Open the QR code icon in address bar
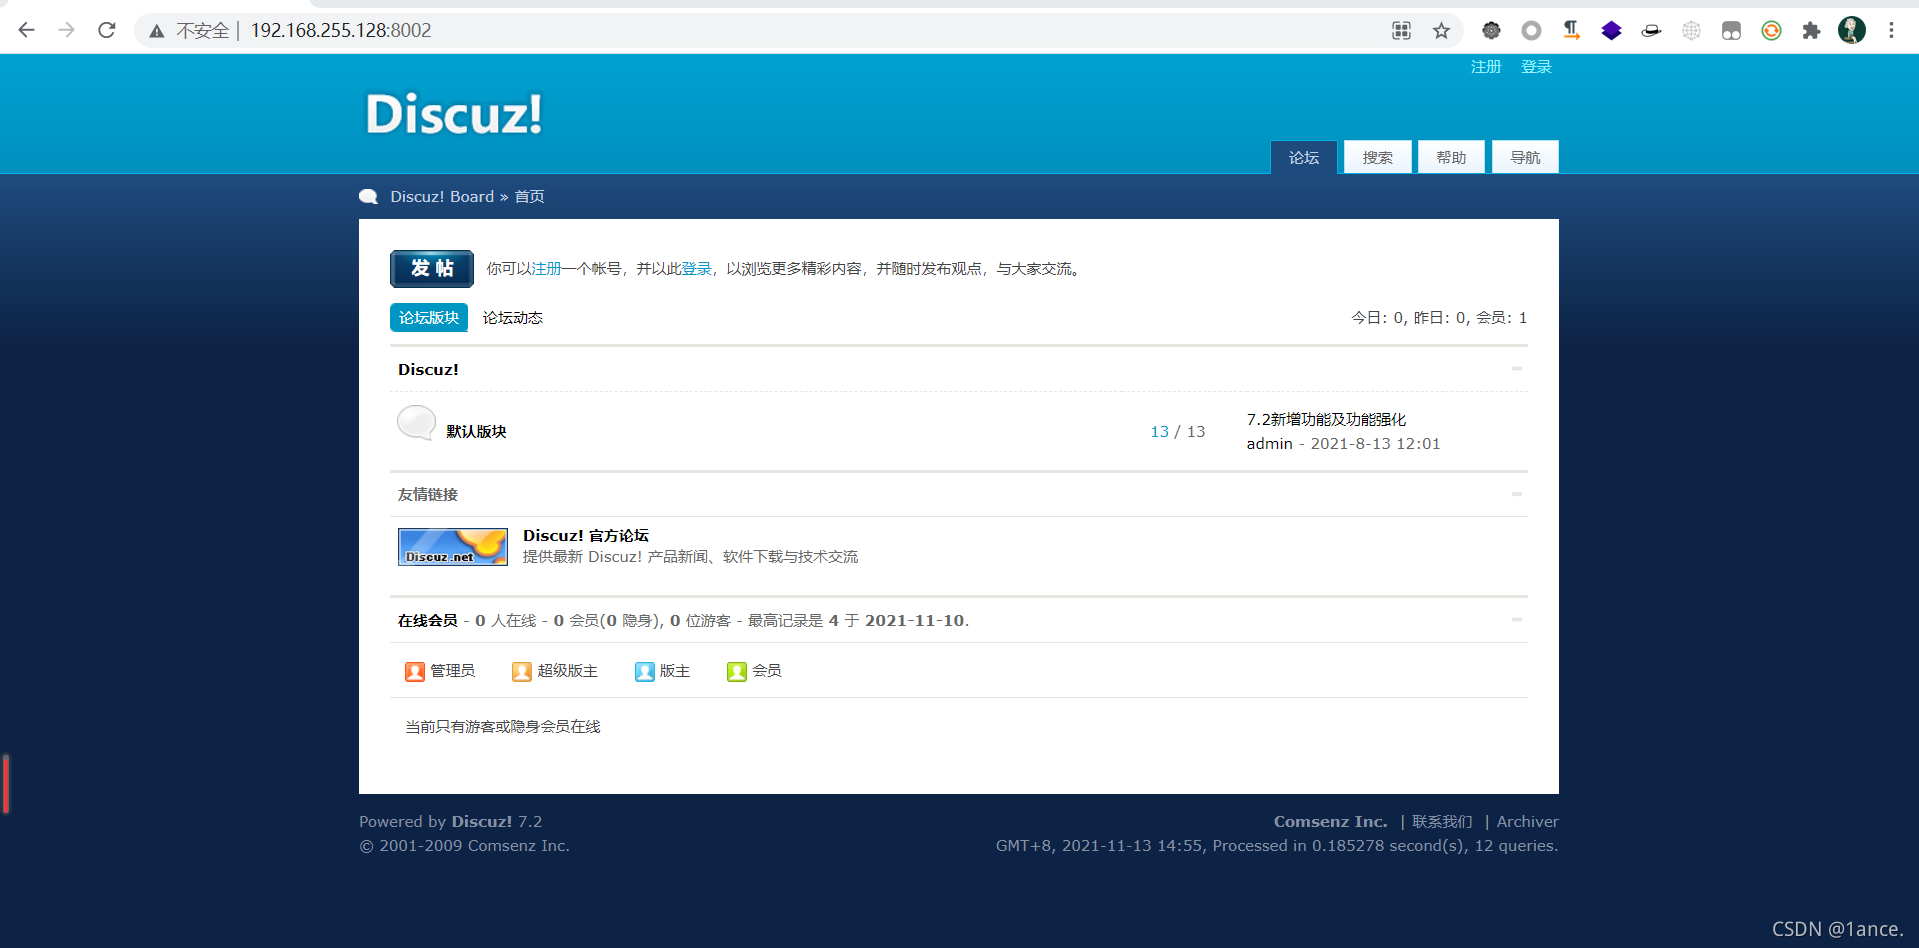The image size is (1919, 948). click(x=1401, y=31)
